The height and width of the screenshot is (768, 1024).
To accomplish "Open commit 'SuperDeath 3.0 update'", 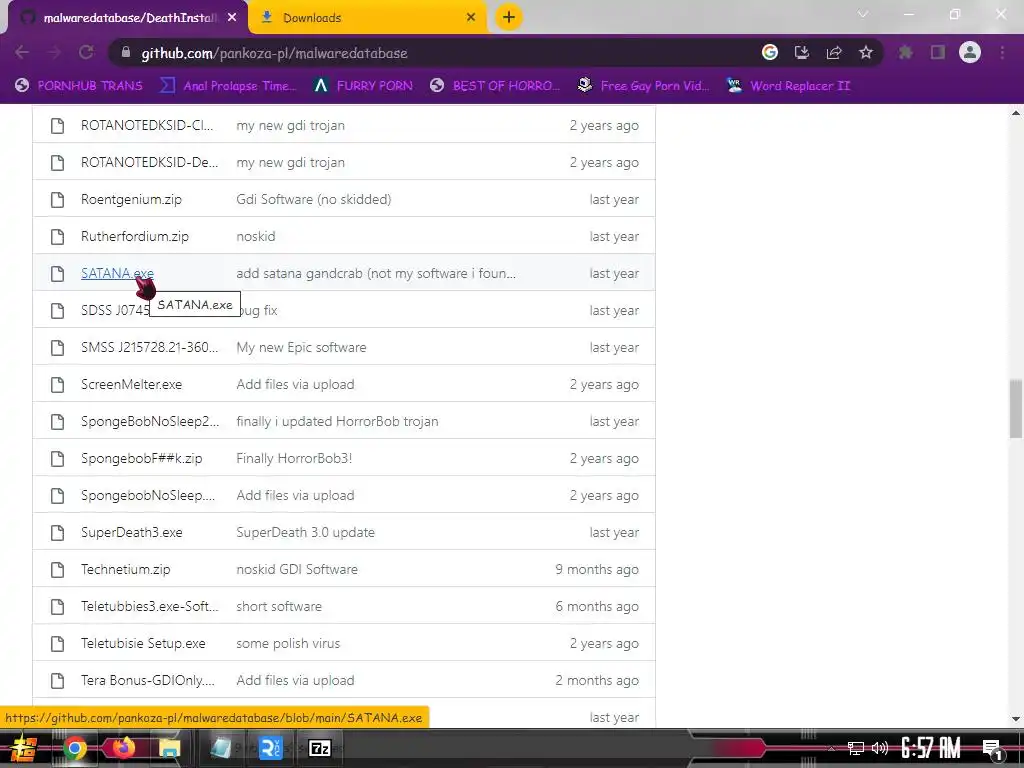I will (x=306, y=532).
